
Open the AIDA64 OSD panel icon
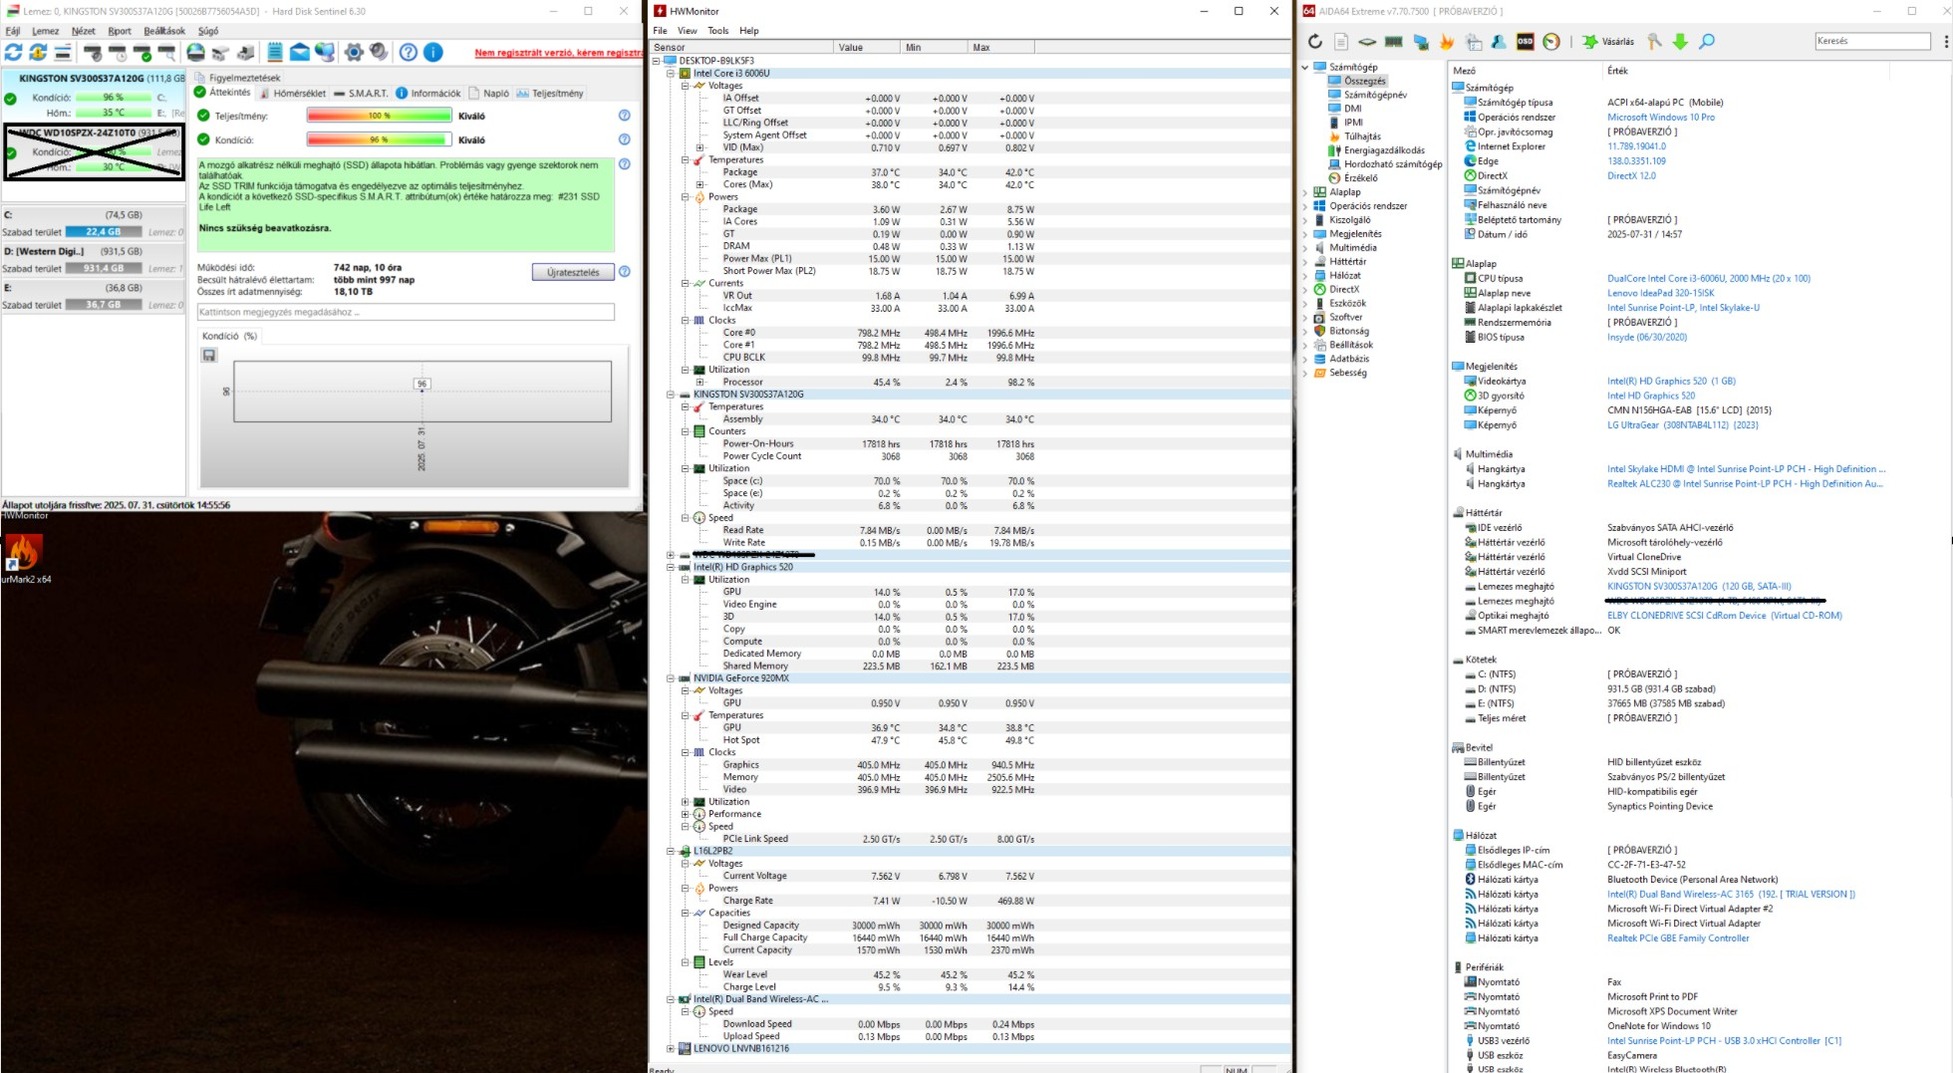(1525, 42)
